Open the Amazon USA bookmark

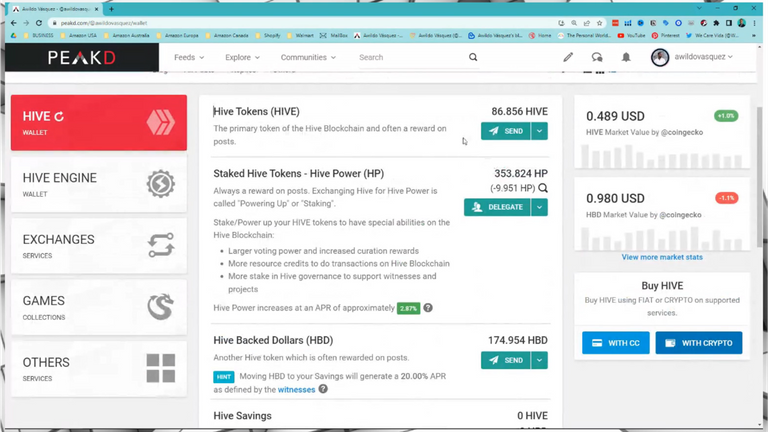pyautogui.click(x=79, y=36)
